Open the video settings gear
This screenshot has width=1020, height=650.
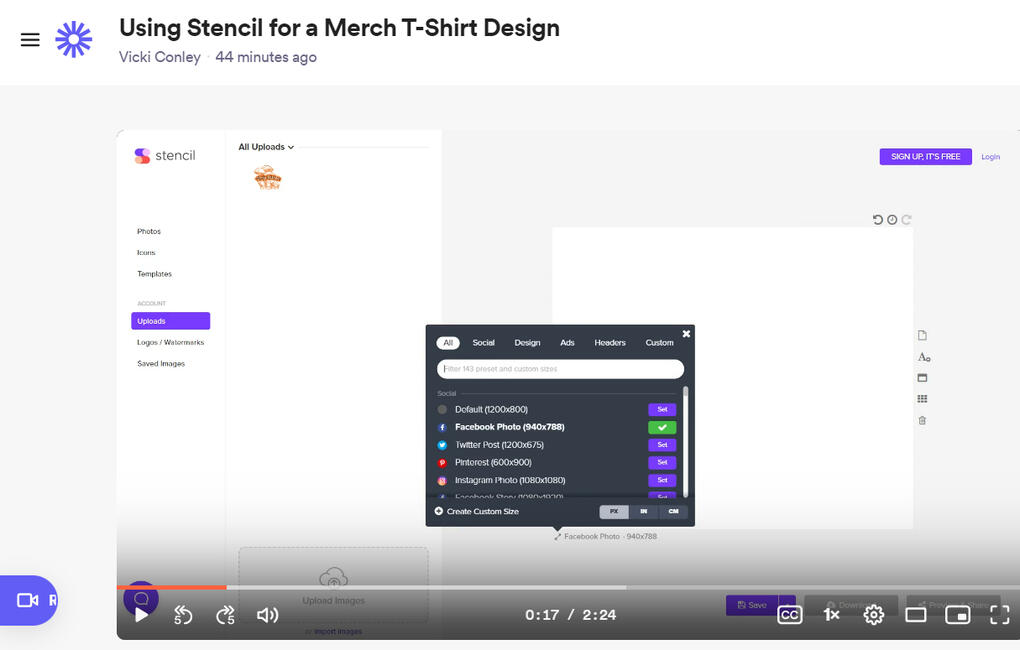pyautogui.click(x=873, y=615)
